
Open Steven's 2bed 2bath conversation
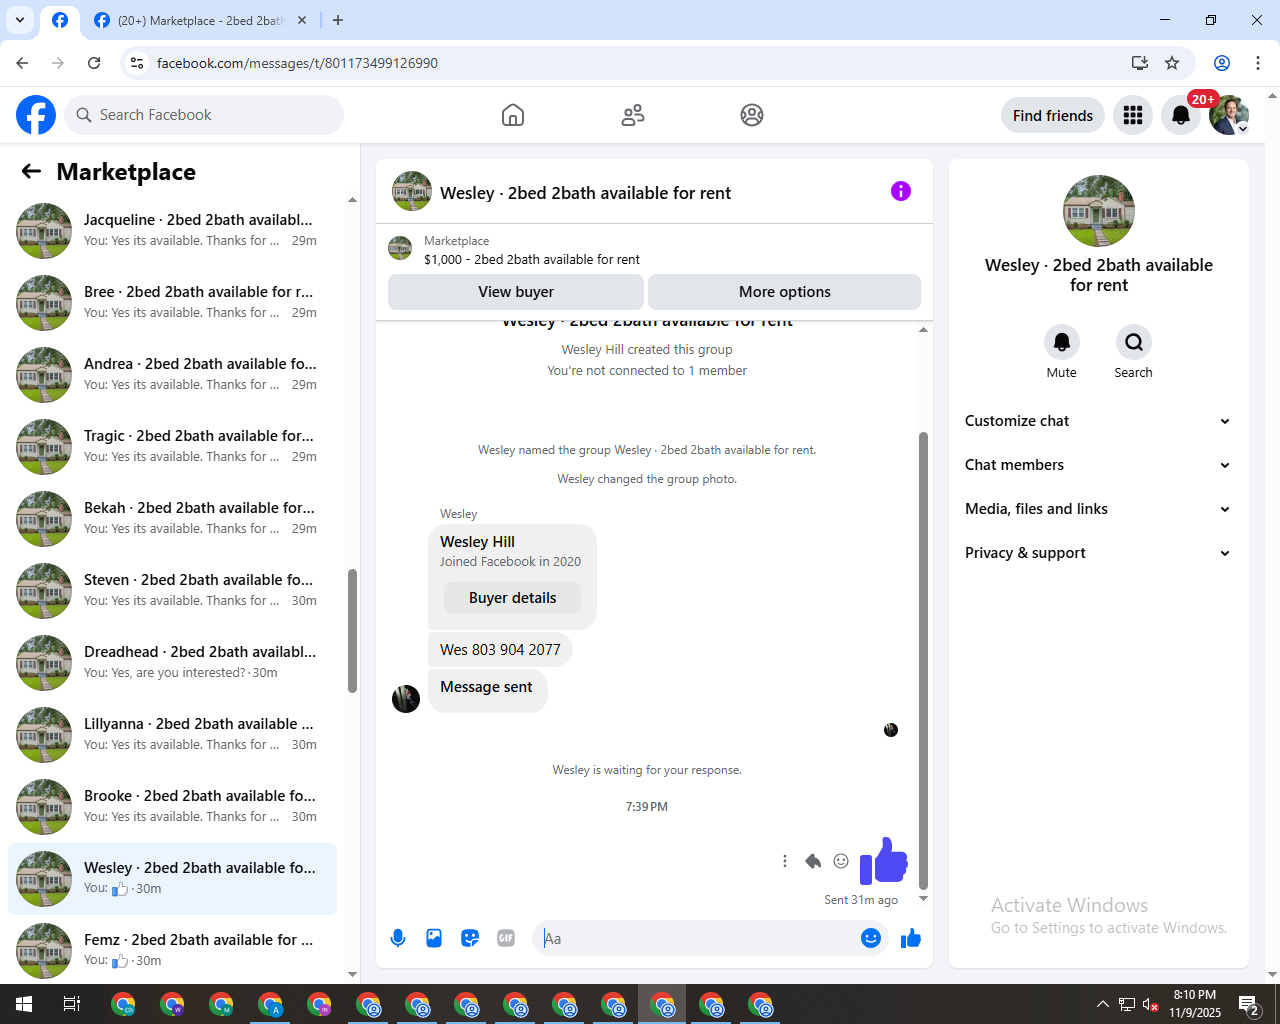click(x=172, y=590)
